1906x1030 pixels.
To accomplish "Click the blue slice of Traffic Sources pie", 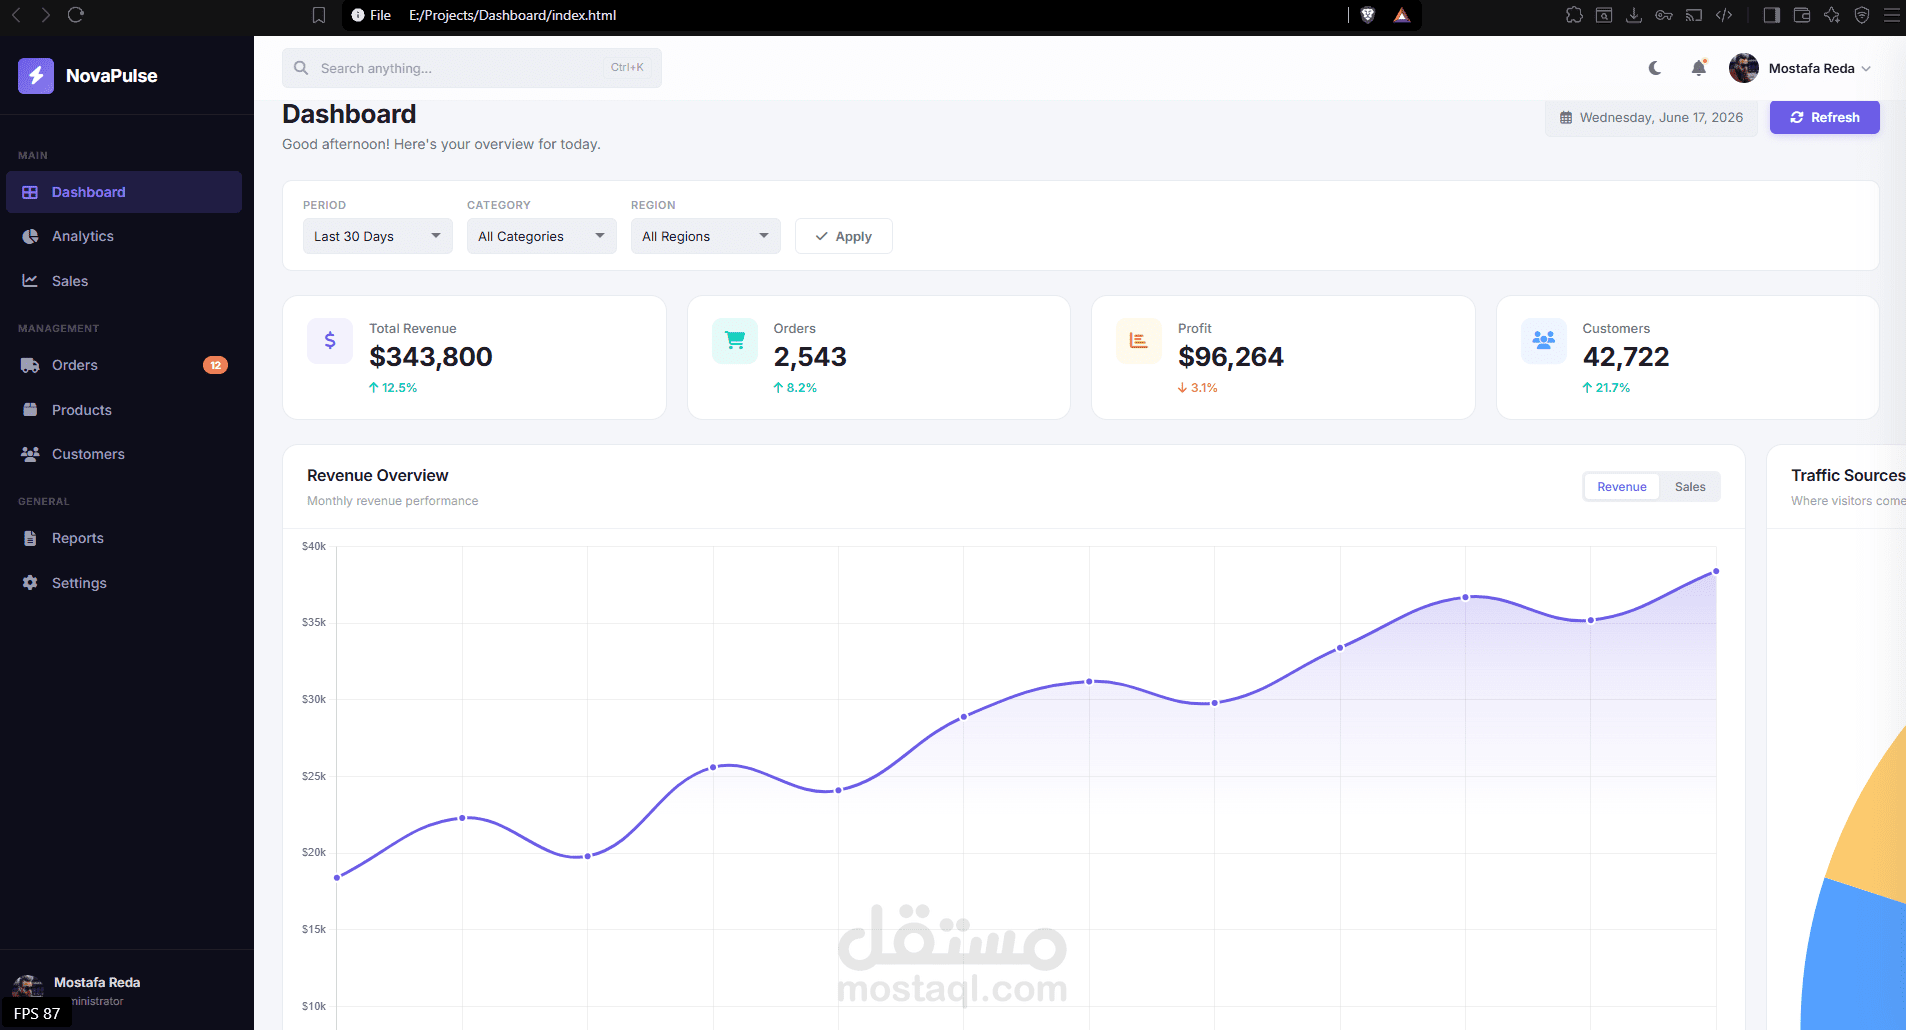I will click(1855, 960).
